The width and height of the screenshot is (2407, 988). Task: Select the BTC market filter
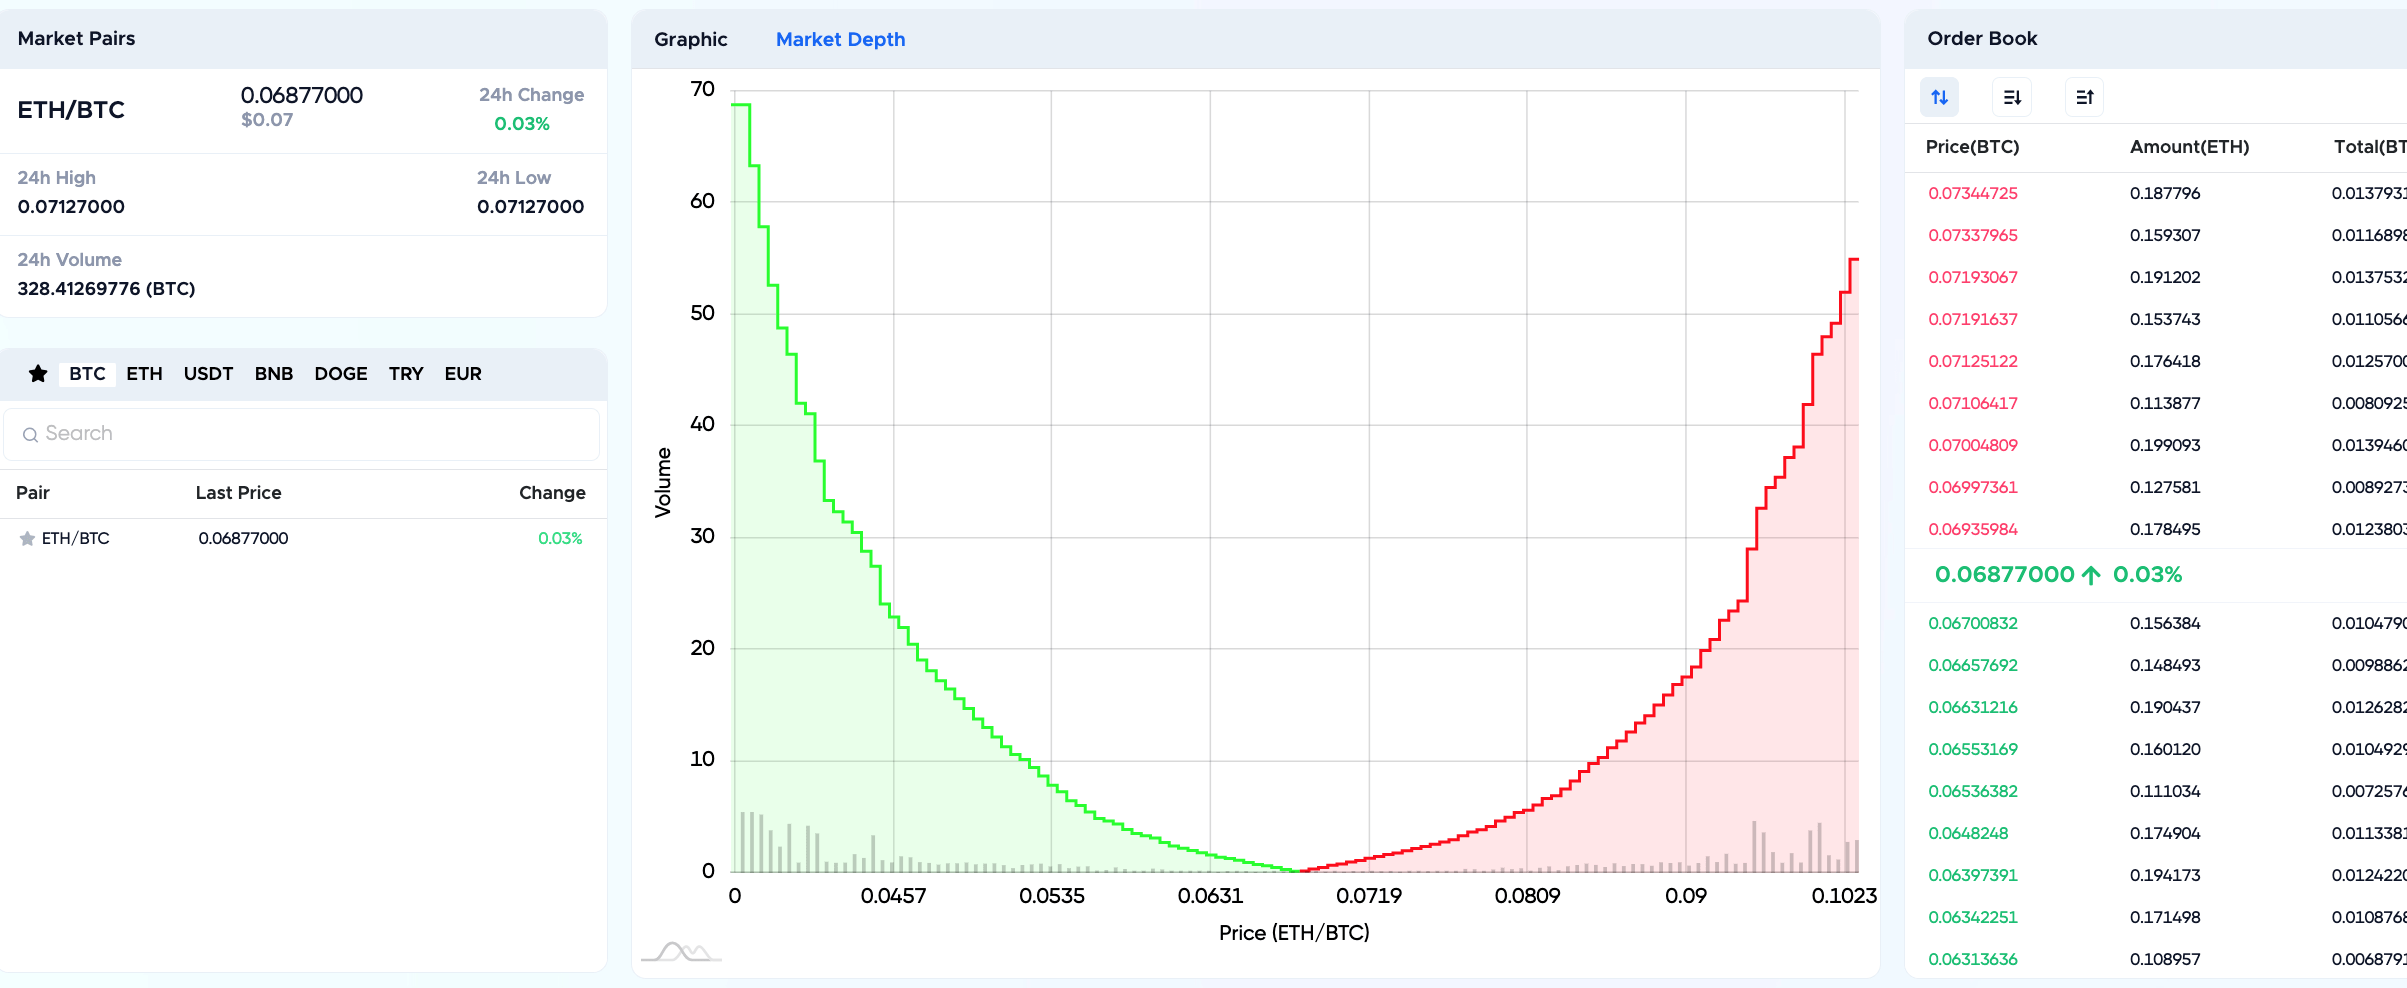pos(87,374)
